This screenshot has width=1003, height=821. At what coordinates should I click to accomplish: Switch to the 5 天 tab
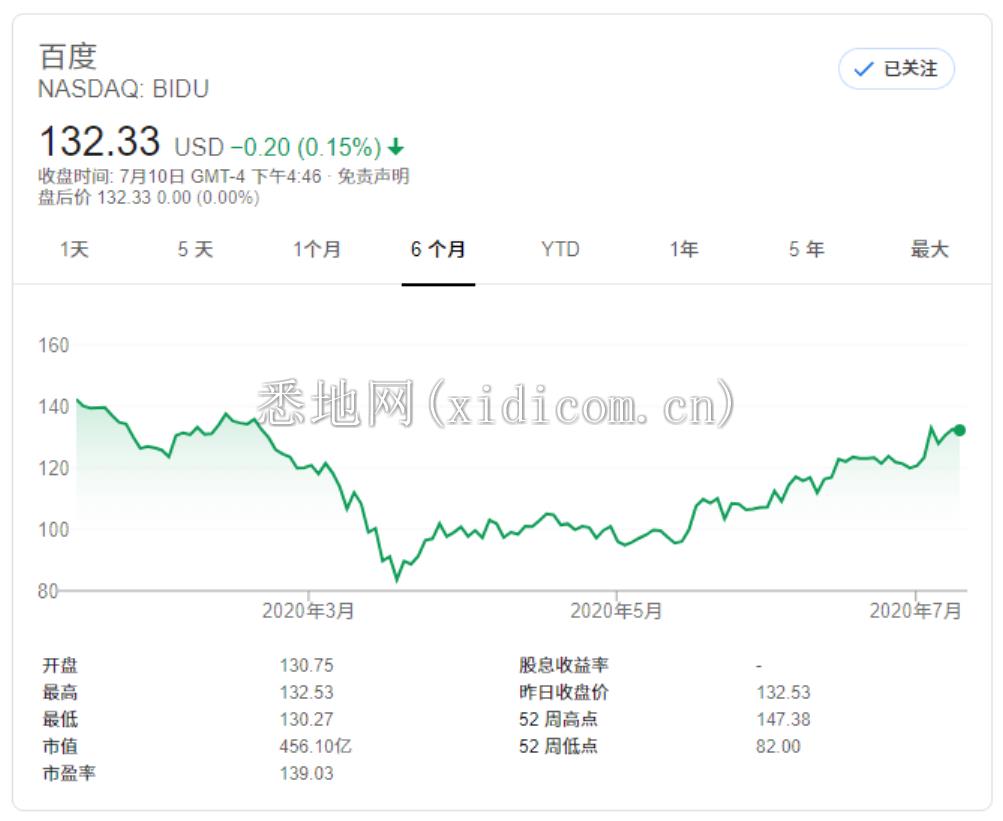[x=196, y=249]
